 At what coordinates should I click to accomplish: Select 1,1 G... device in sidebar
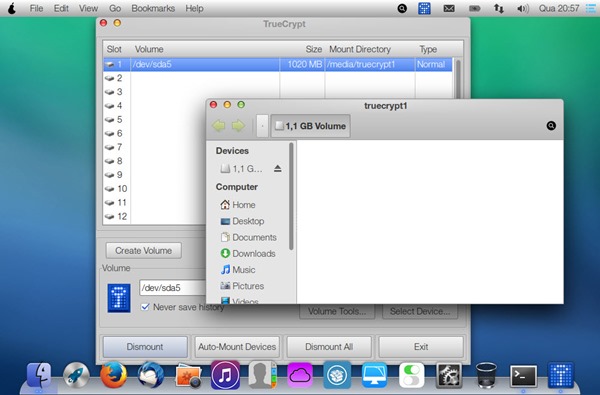coord(242,168)
